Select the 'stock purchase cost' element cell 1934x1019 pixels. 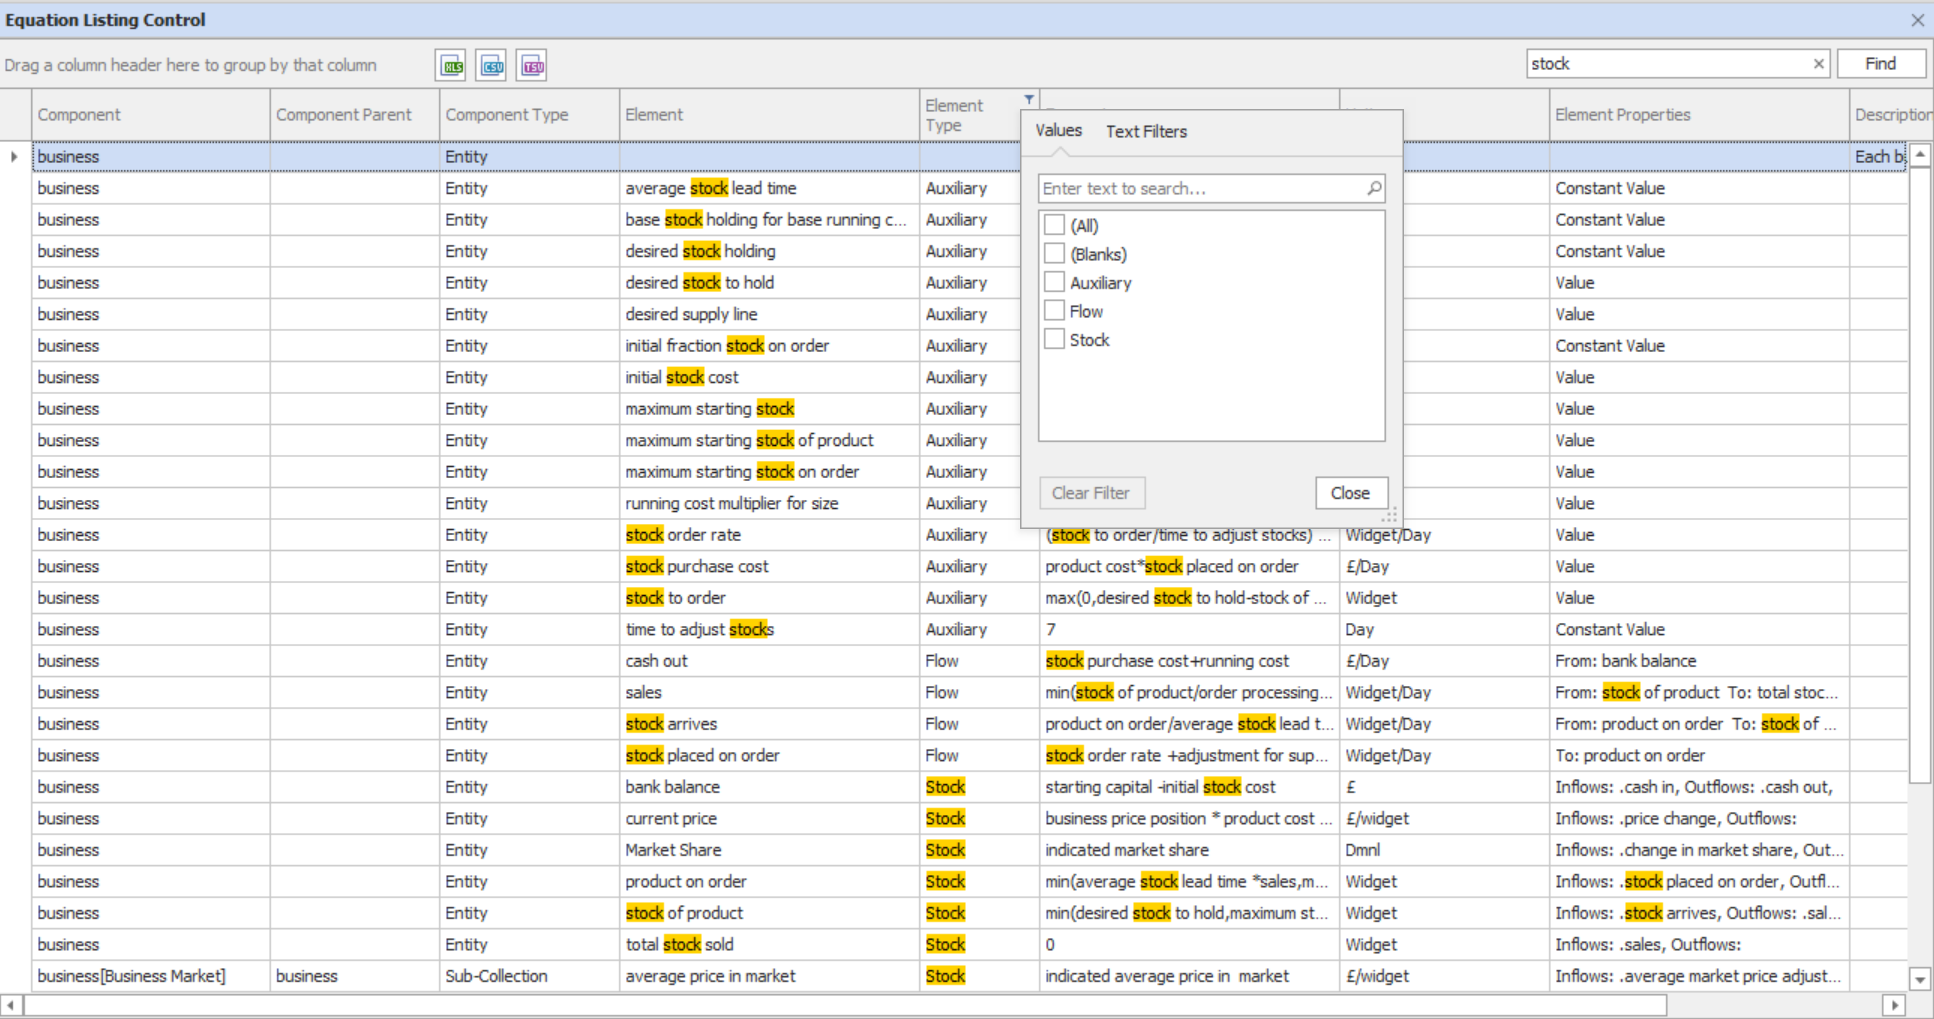(769, 566)
